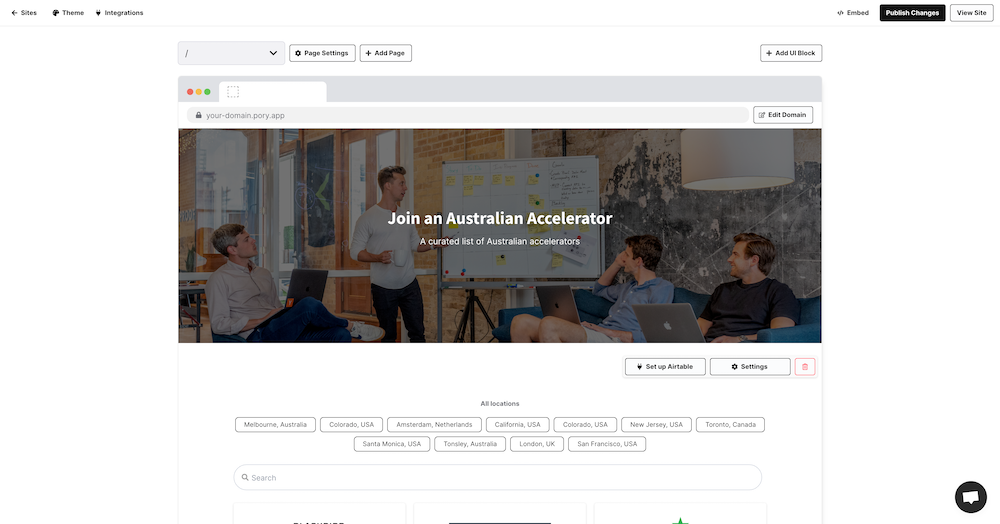Filter by London, UK

coord(537,444)
